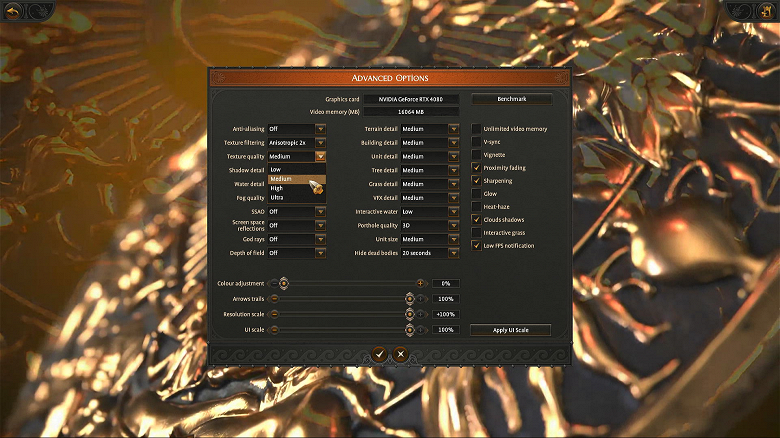Screen dimensions: 780x438
Task: Click the Colour adjustment percentage field
Action: pos(446,284)
